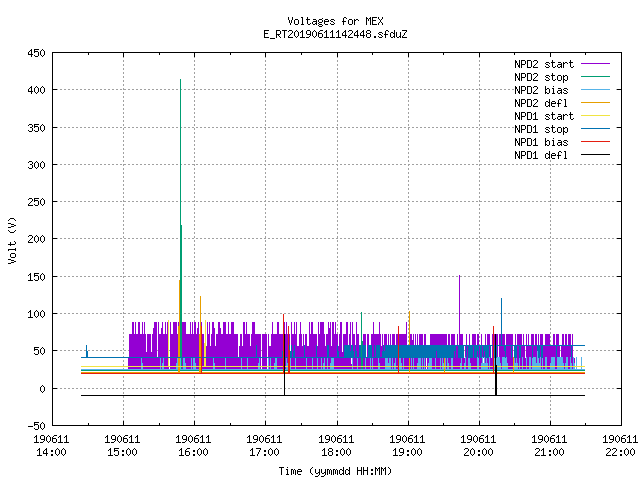Click the x-axis time label 18:00

(x=336, y=453)
